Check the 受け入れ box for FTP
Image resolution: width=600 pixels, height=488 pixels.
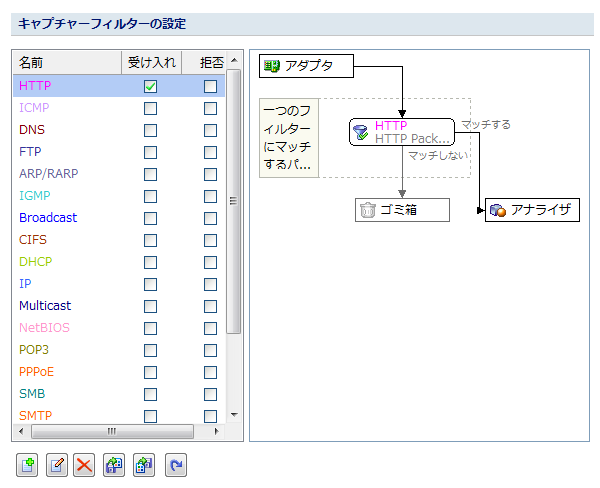coord(150,152)
